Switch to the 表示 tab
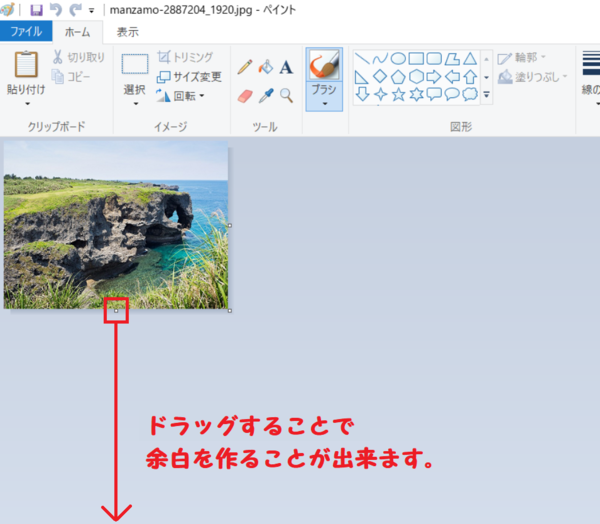The height and width of the screenshot is (524, 600). [127, 32]
